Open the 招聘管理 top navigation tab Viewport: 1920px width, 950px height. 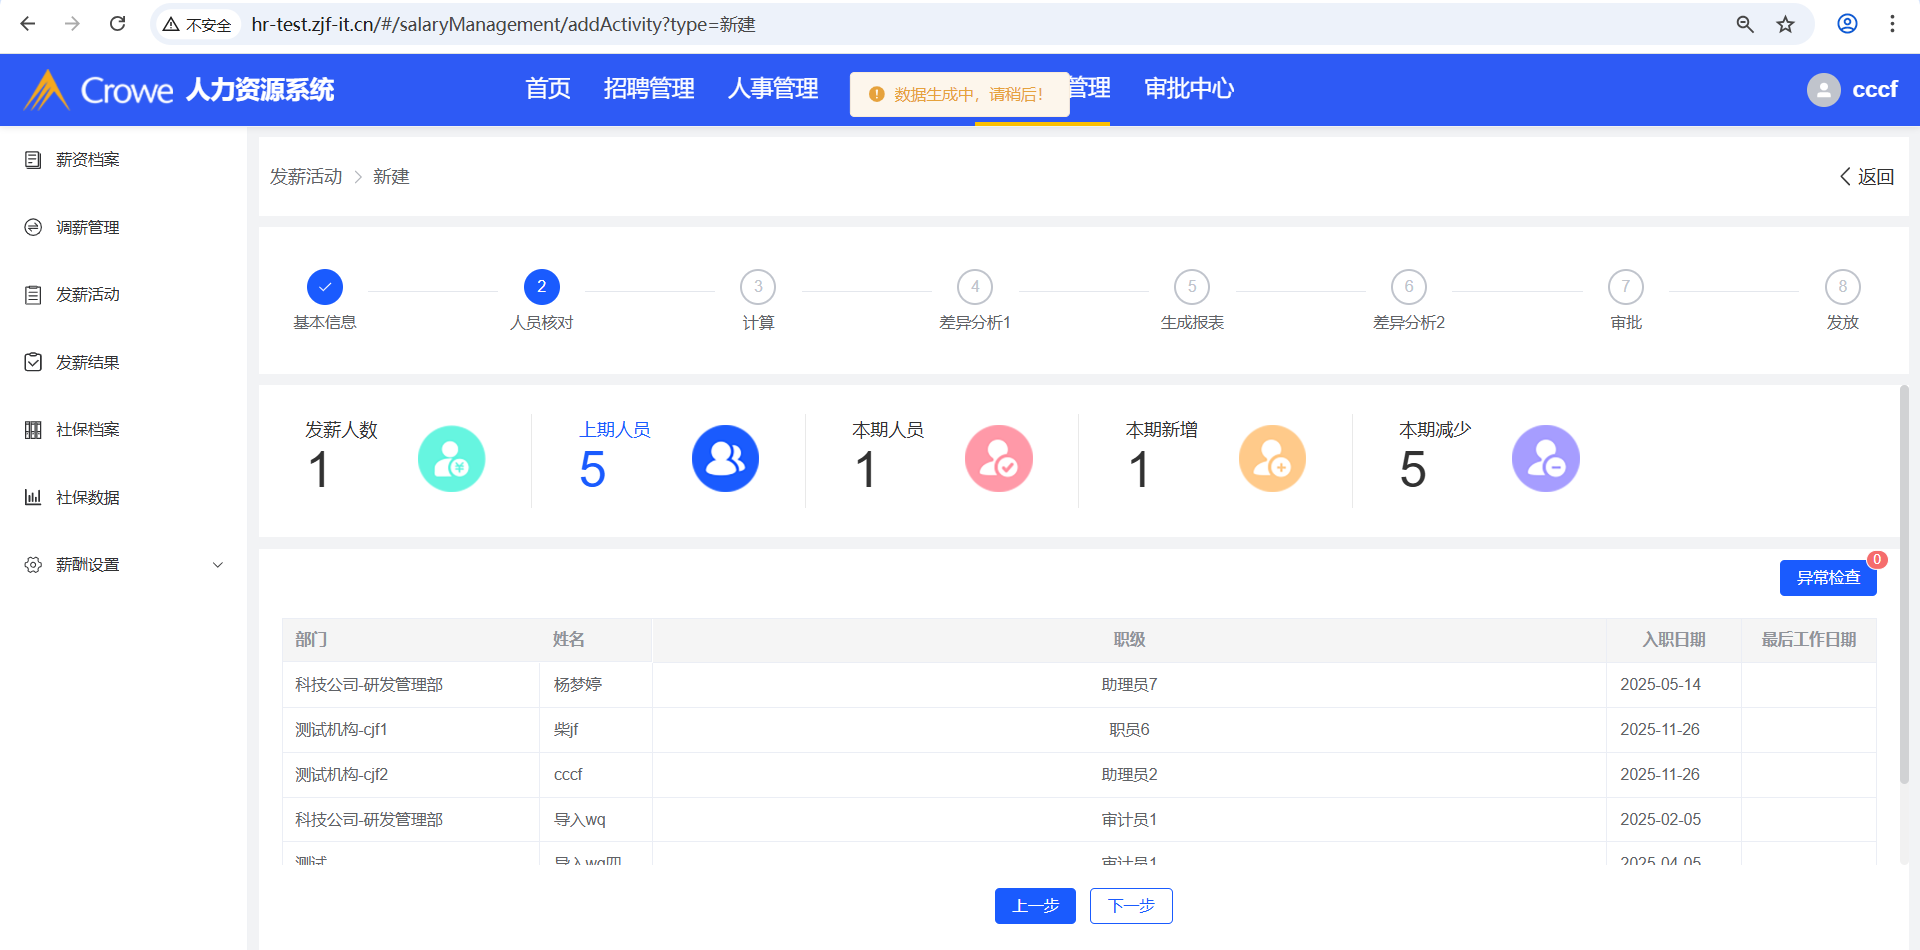pos(649,89)
